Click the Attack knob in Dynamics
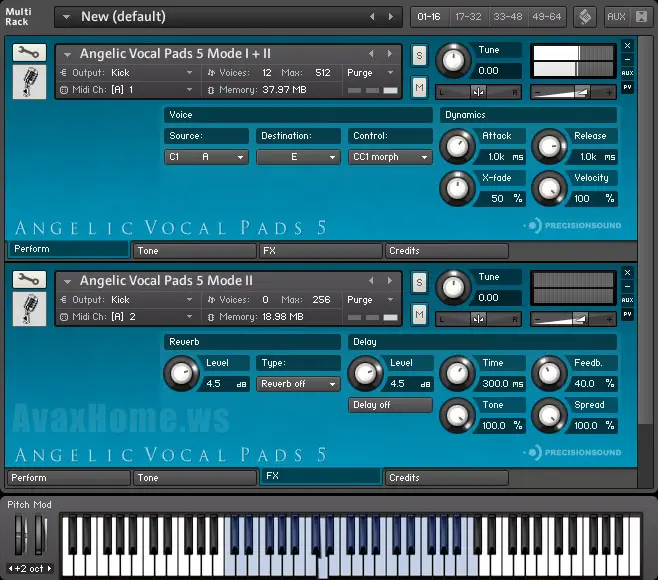The height and width of the screenshot is (580, 658). click(457, 146)
